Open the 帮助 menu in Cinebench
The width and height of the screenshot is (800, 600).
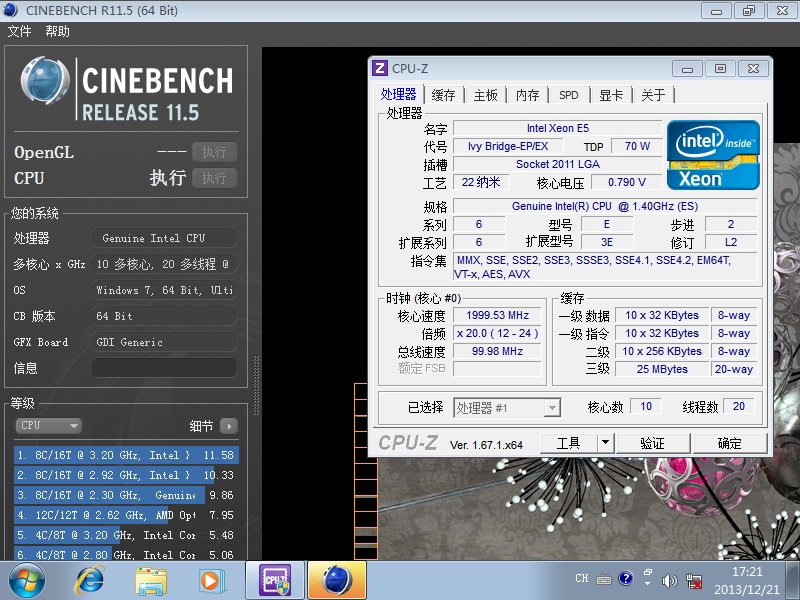(x=57, y=31)
